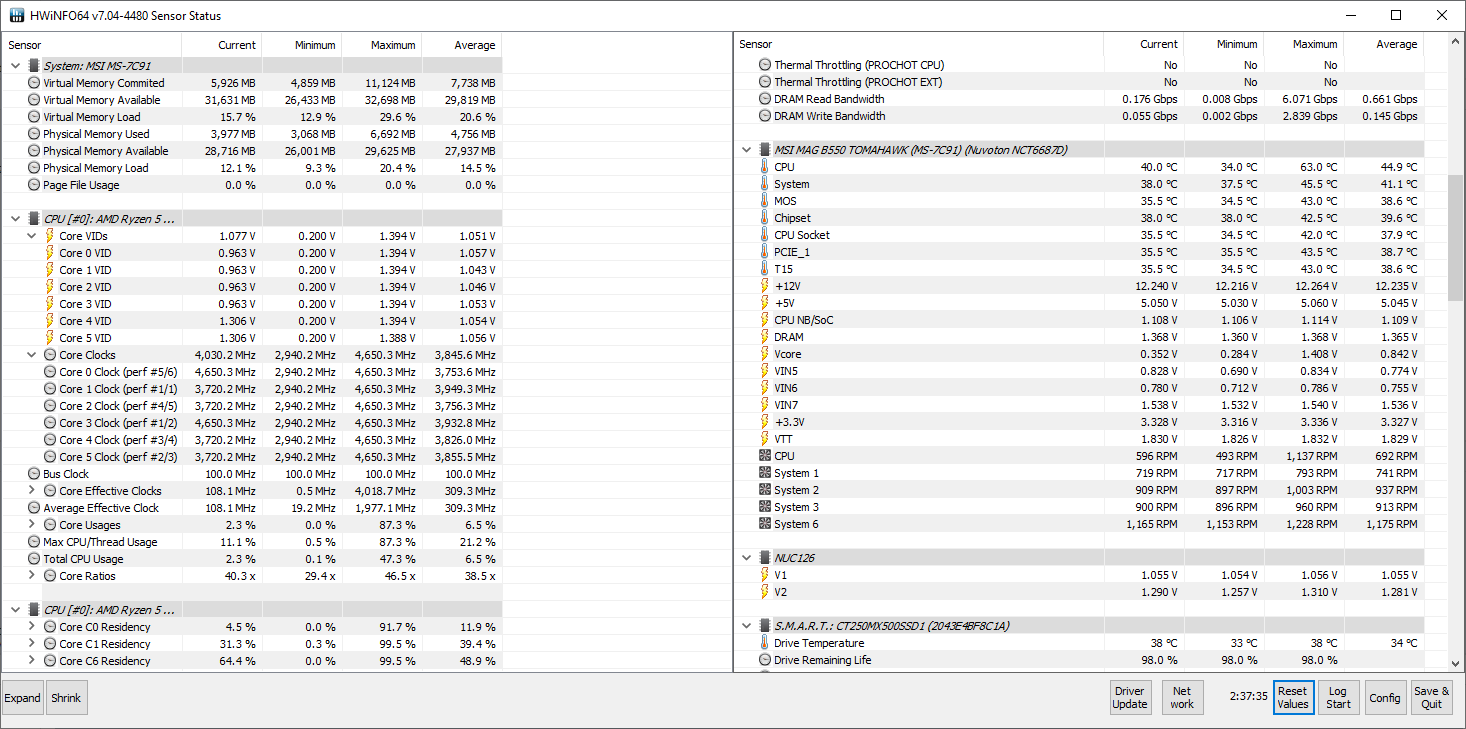
Task: Select the icon next to Page File Usage
Action: [34, 185]
